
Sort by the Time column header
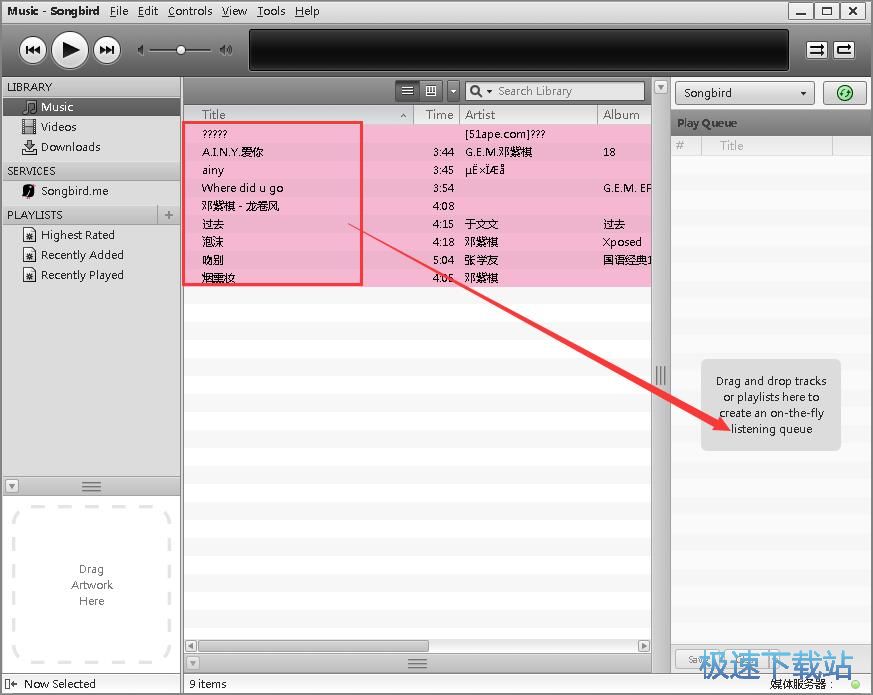point(437,115)
